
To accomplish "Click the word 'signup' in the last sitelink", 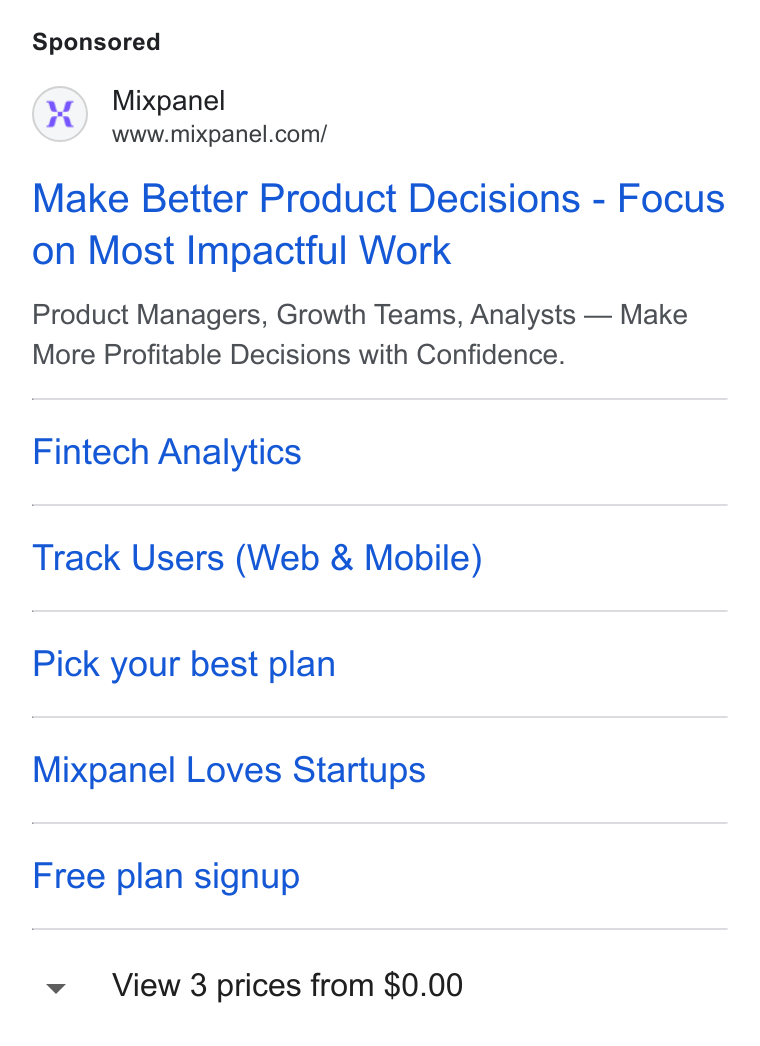I will [246, 879].
